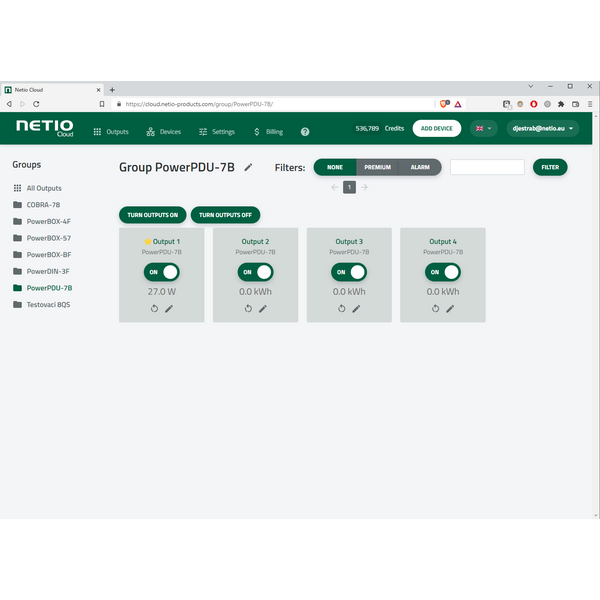This screenshot has width=600, height=600.
Task: Click the pencil icon beside Group PowerPDU-7B title
Action: click(248, 167)
